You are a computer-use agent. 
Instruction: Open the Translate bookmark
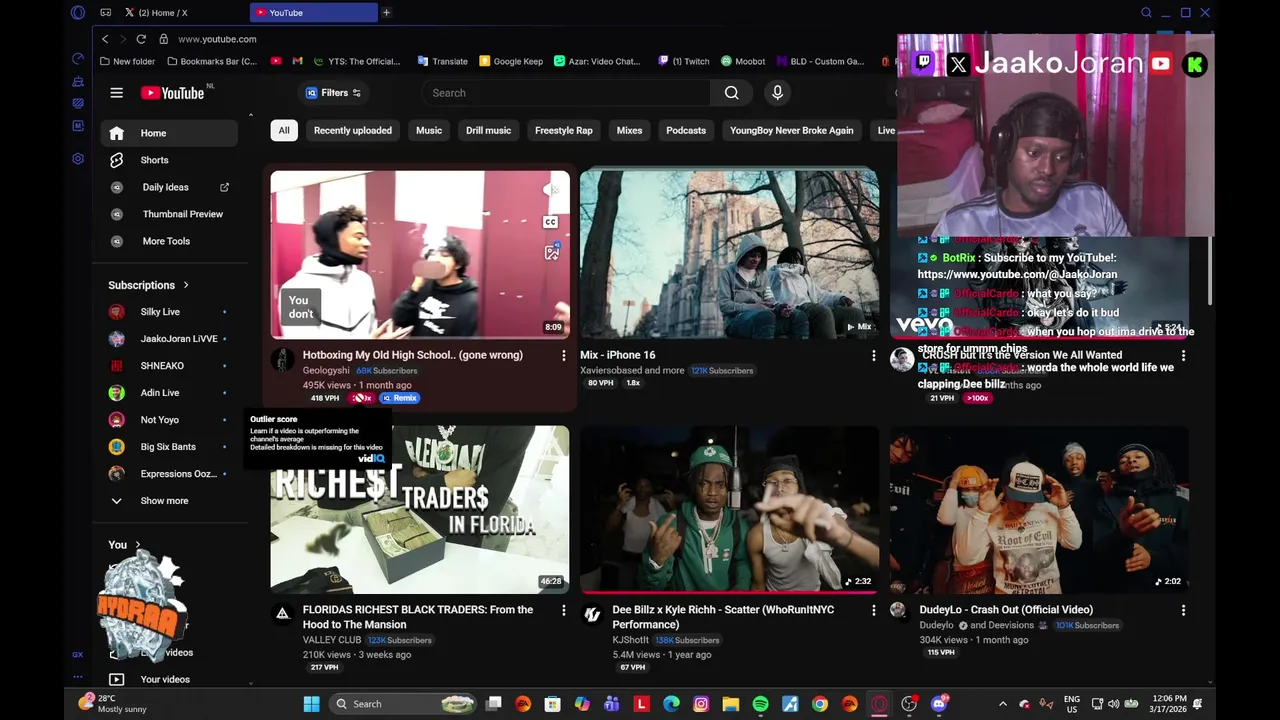tap(442, 61)
